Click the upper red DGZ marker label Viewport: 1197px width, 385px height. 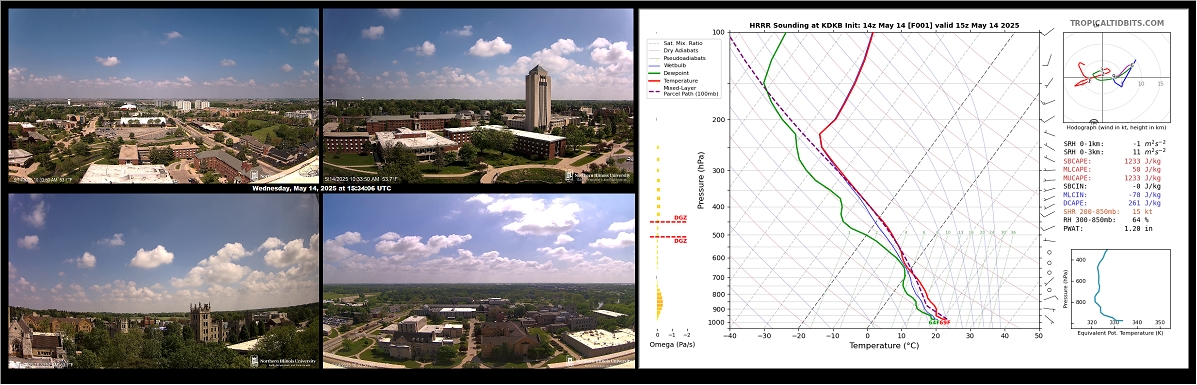coord(680,218)
